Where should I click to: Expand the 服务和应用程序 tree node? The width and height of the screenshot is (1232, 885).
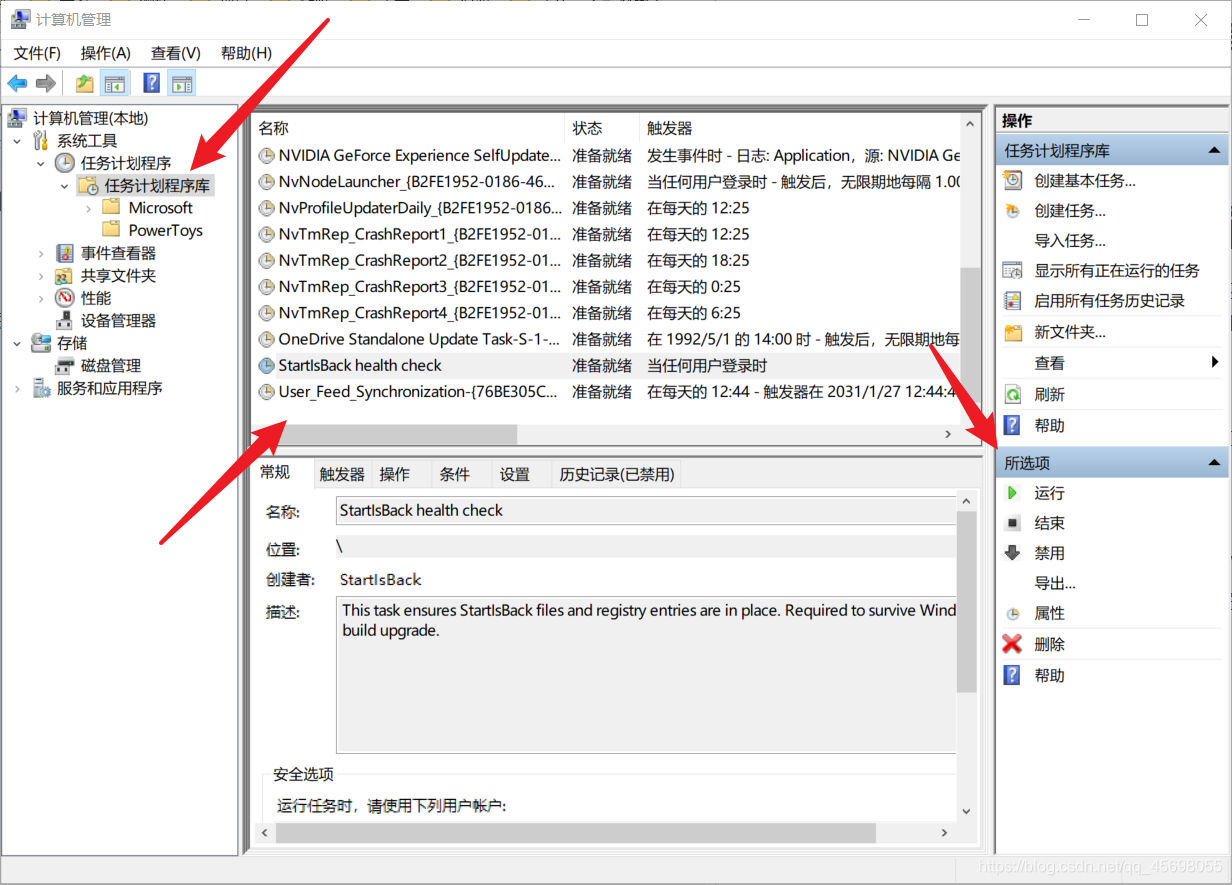pos(17,388)
